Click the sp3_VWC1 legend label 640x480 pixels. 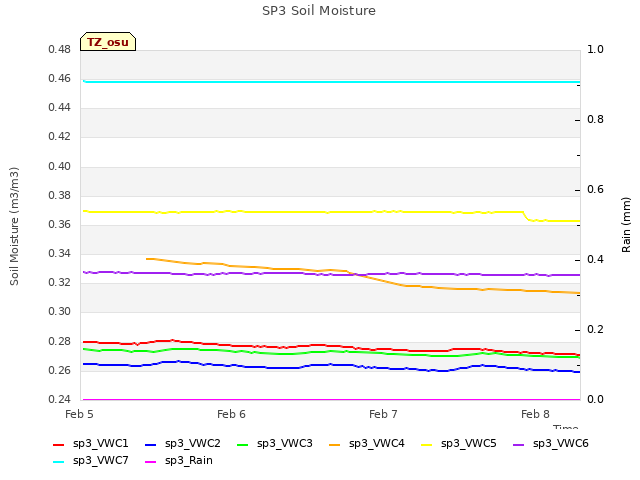tap(100, 443)
